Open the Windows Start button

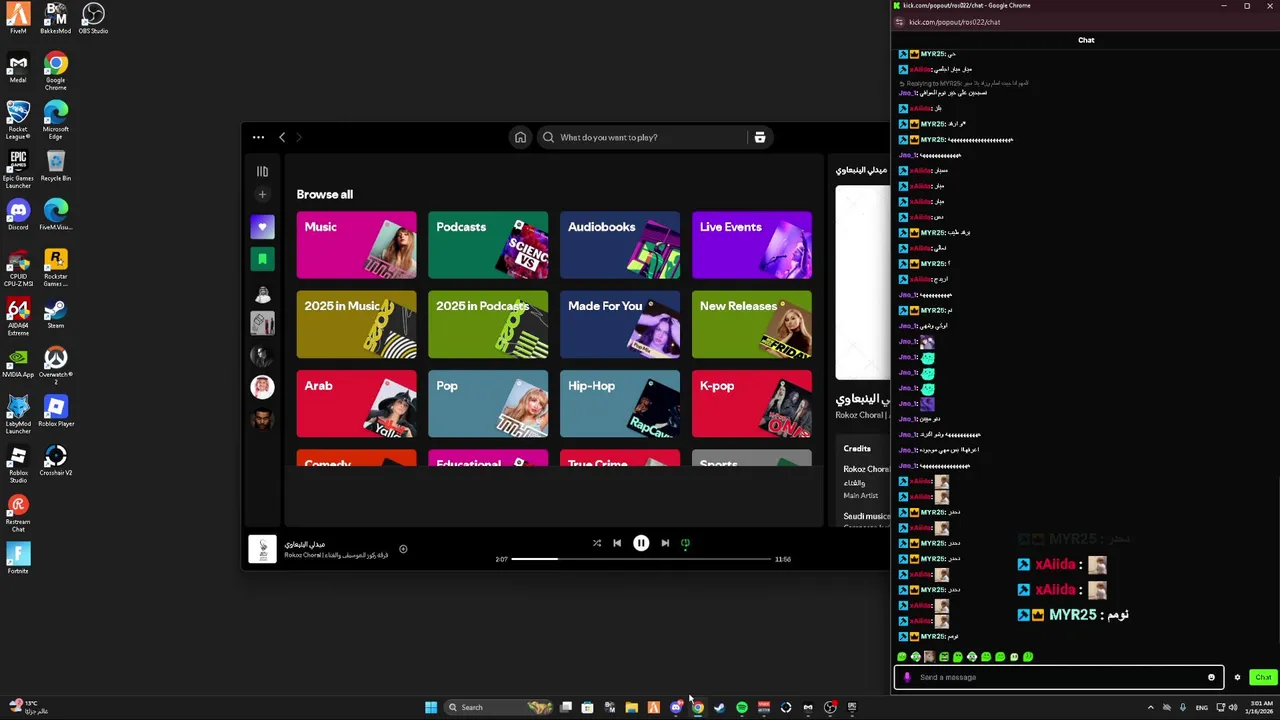(431, 707)
